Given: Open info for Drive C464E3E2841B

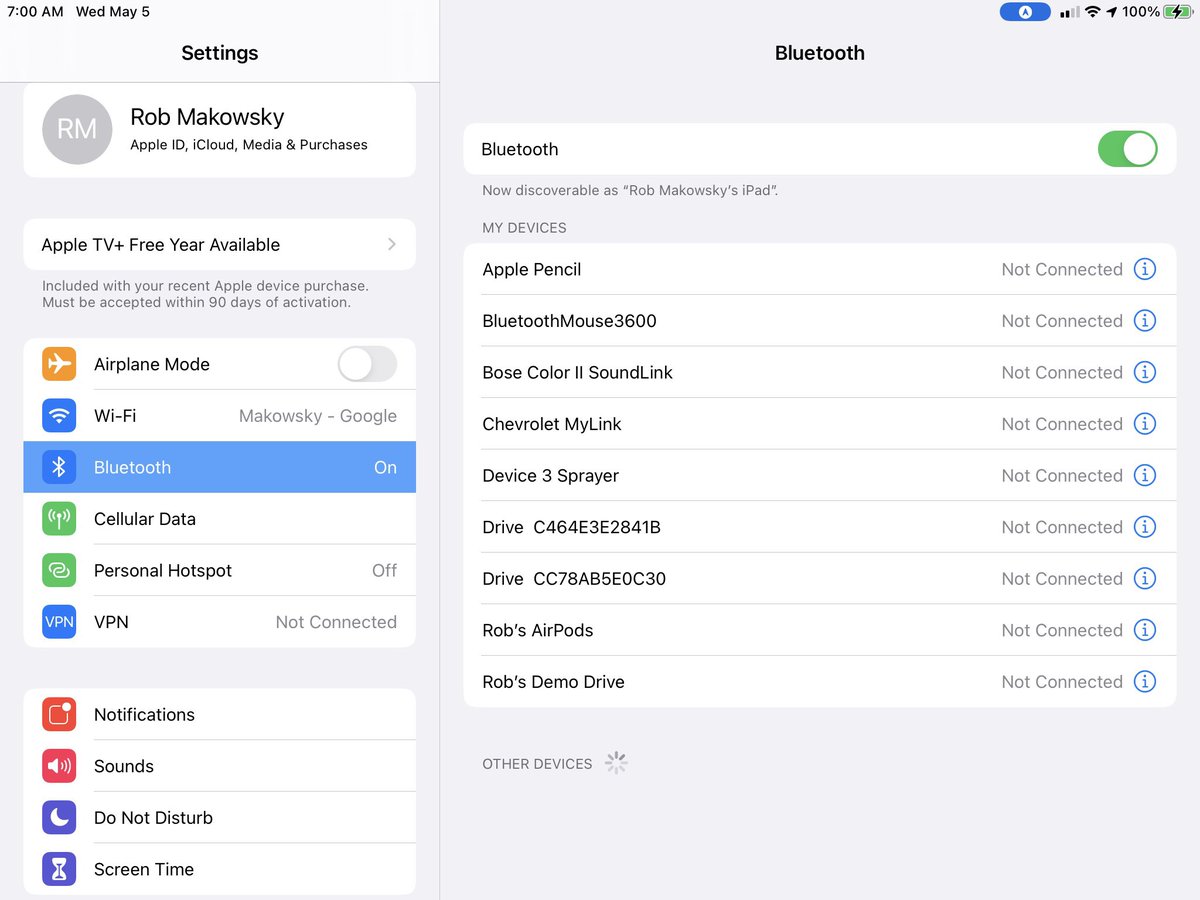Looking at the screenshot, I should pos(1145,527).
